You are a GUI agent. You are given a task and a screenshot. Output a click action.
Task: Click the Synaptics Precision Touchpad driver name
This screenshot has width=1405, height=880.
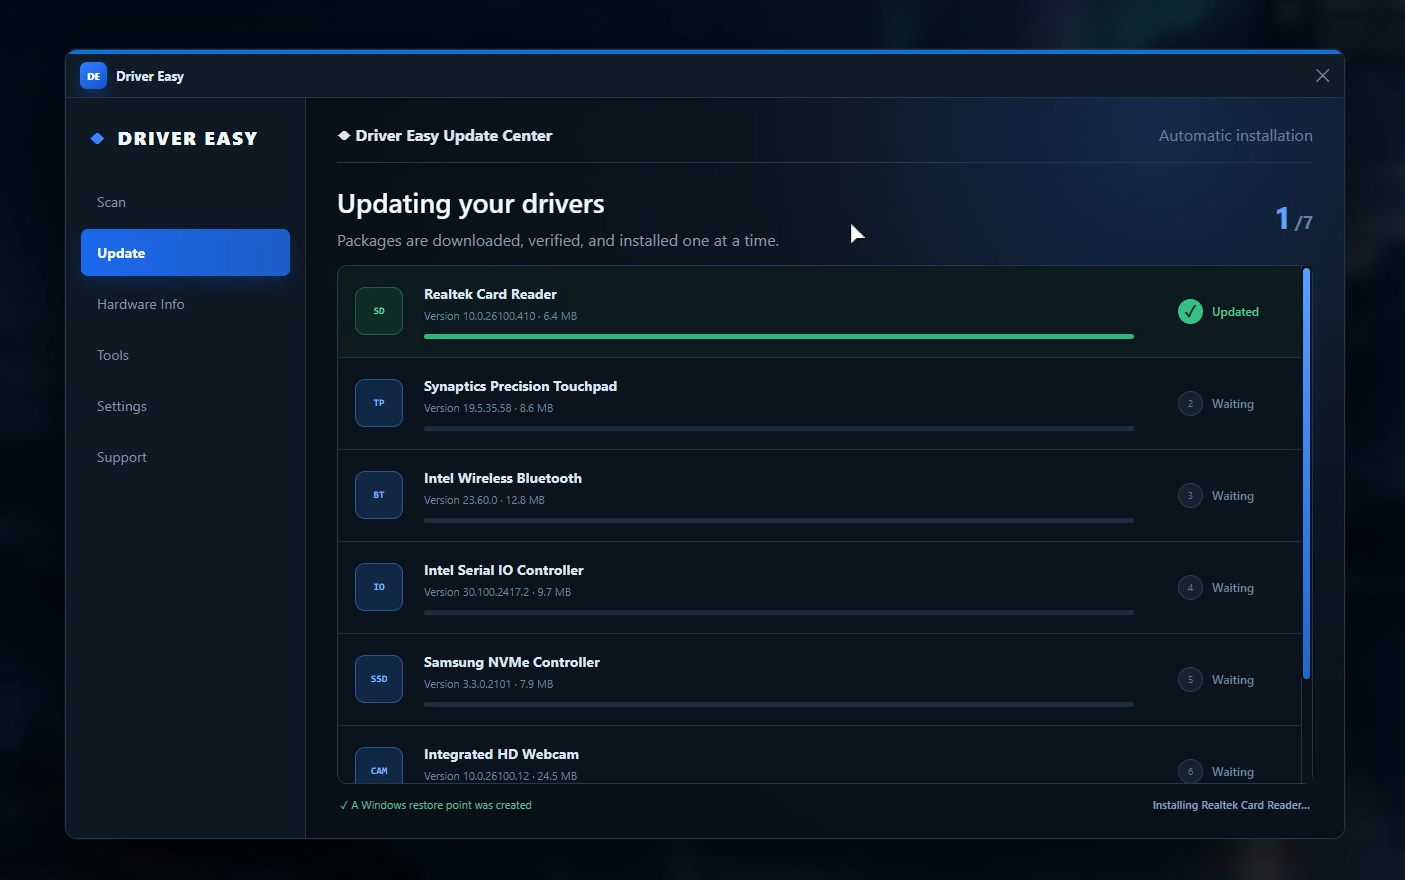pyautogui.click(x=520, y=386)
